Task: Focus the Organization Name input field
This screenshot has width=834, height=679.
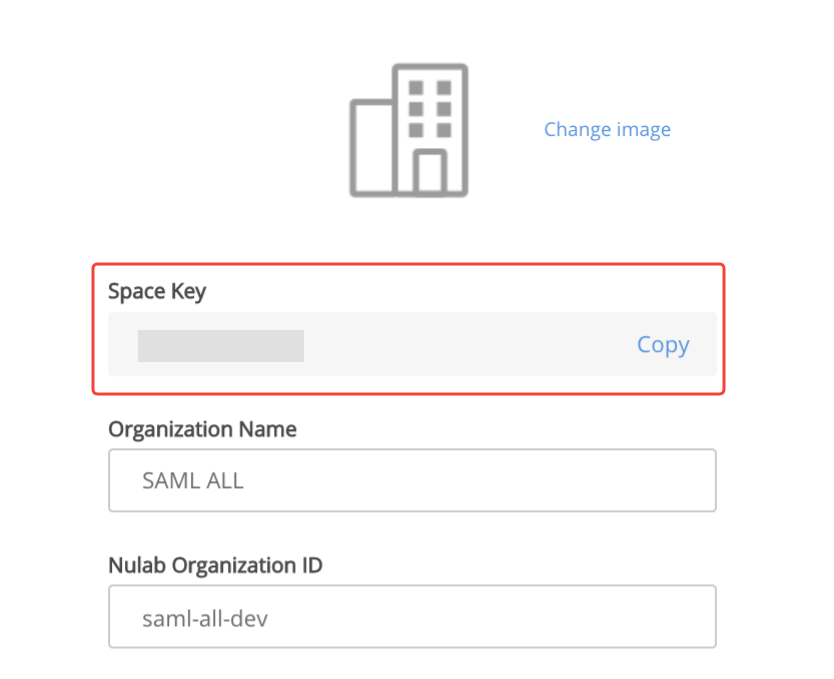Action: click(412, 481)
